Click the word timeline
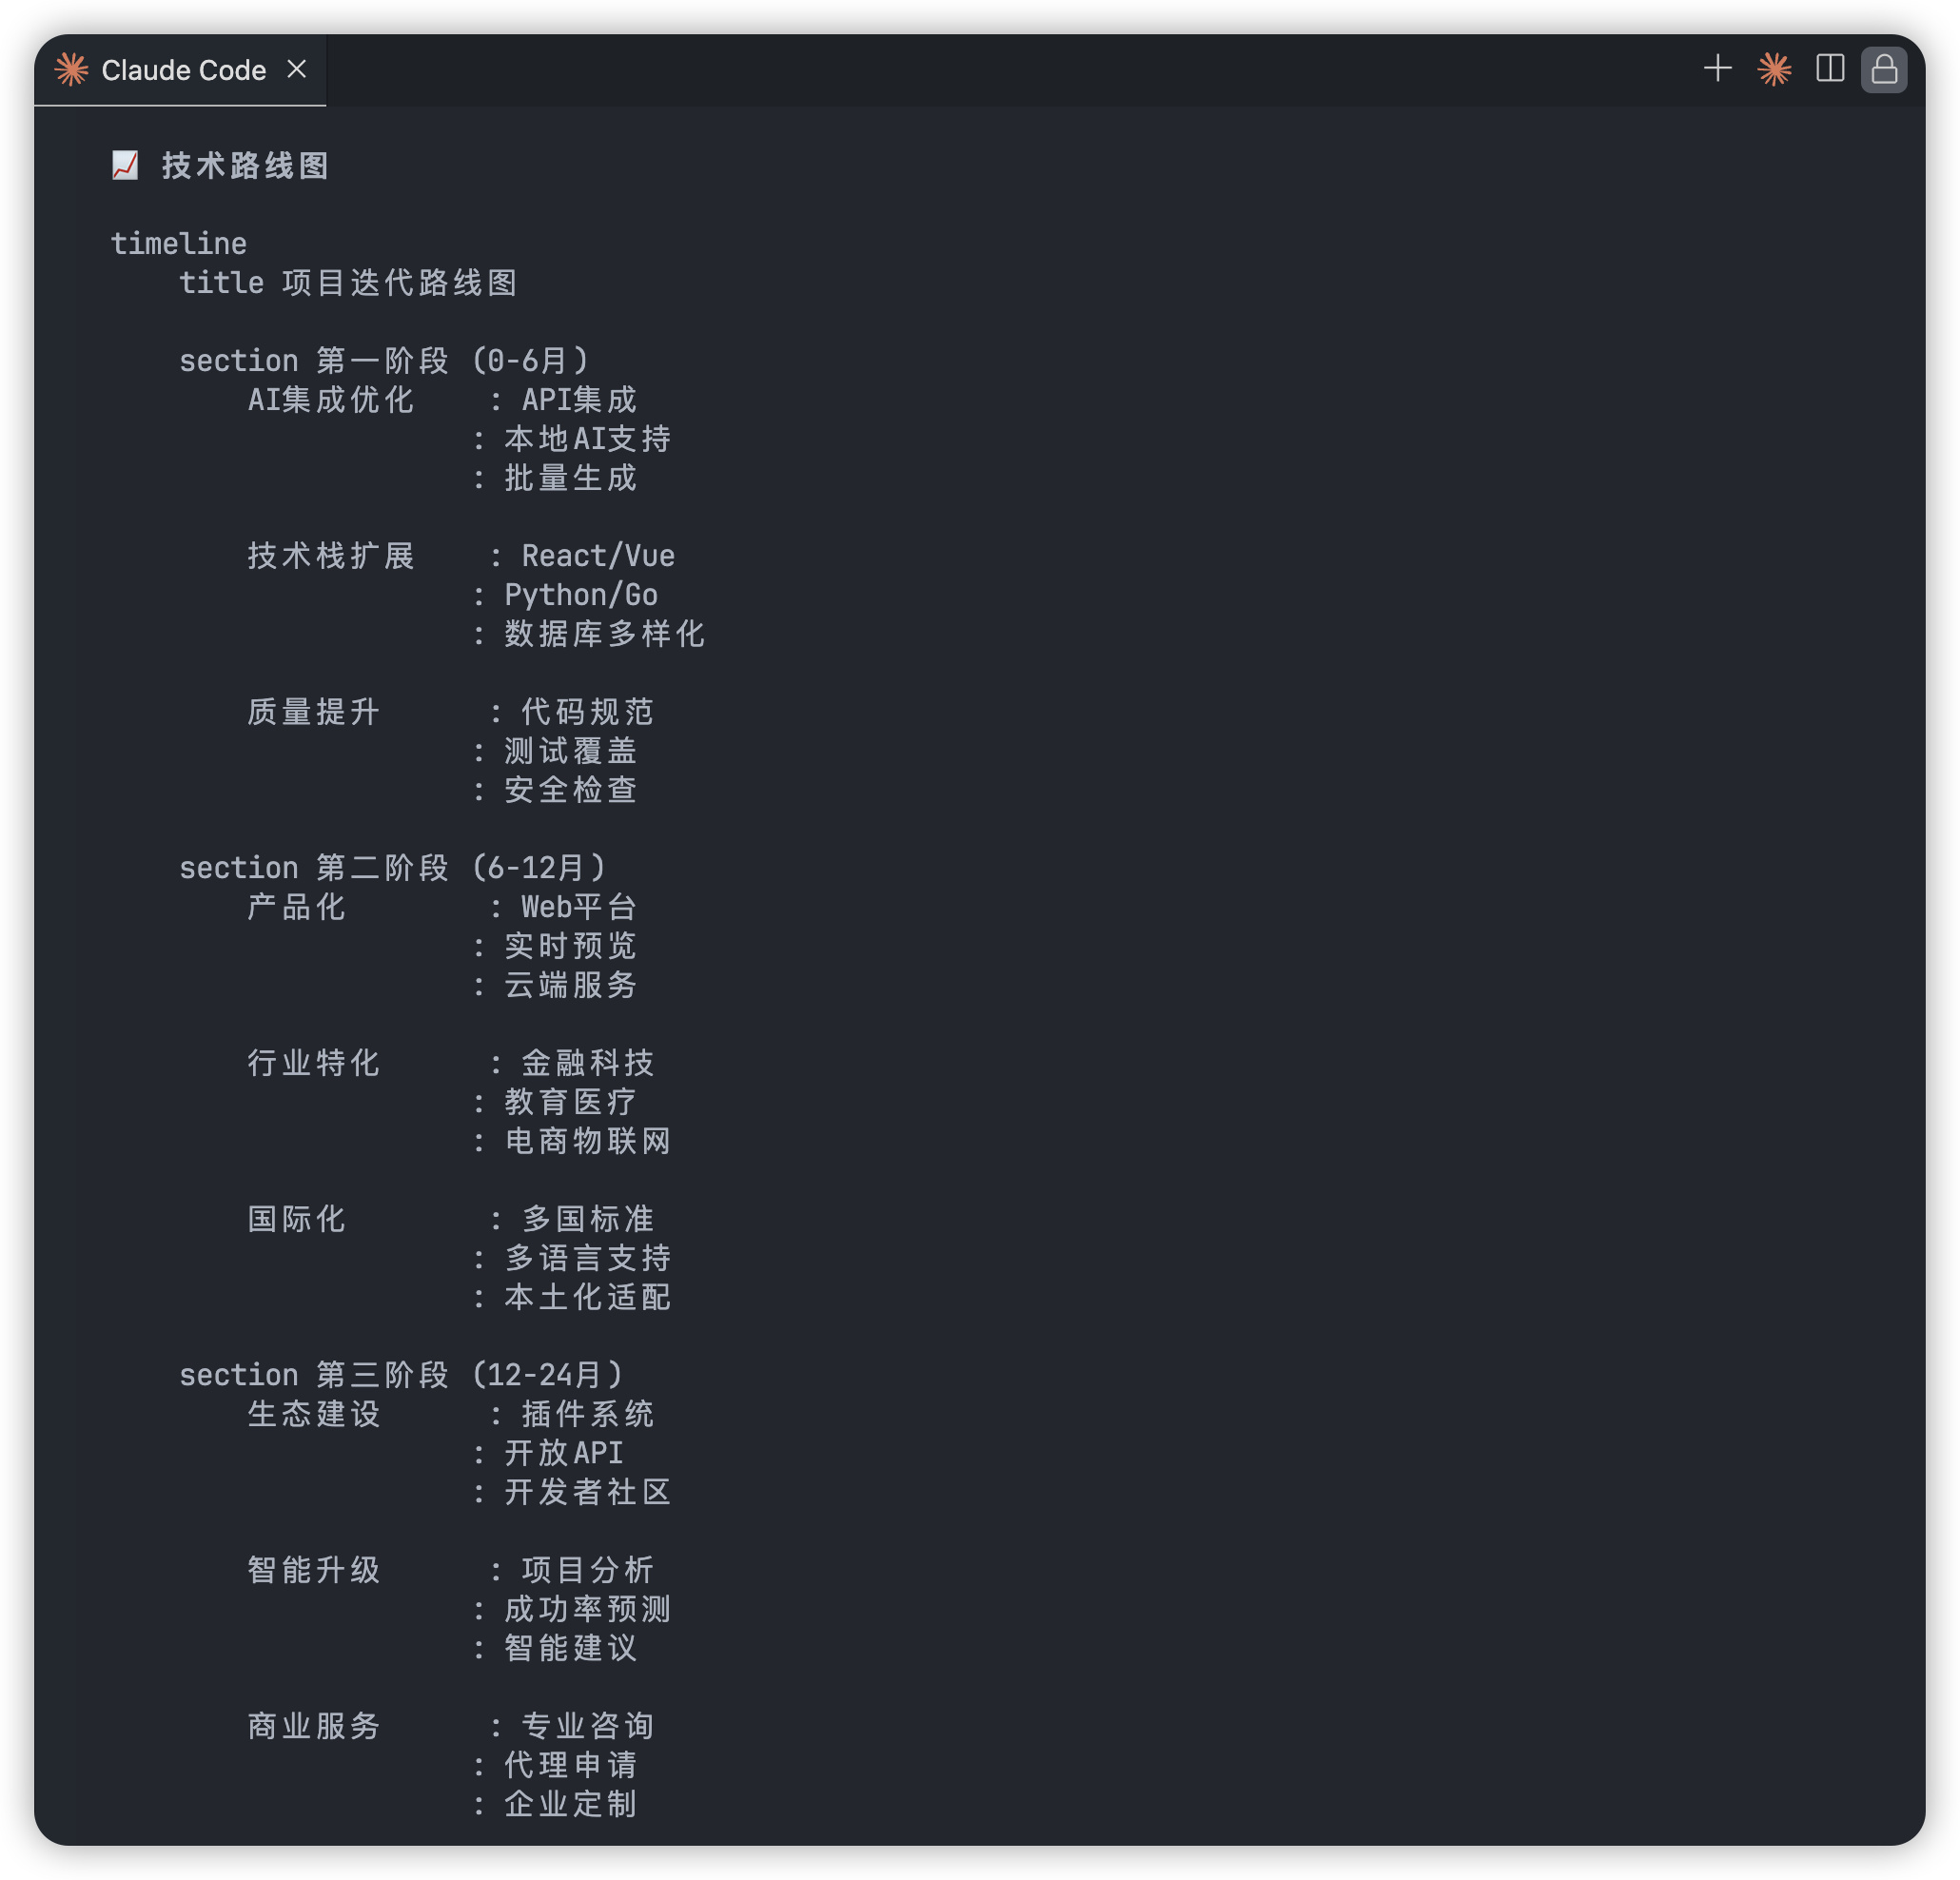This screenshot has height=1880, width=1960. tap(178, 243)
